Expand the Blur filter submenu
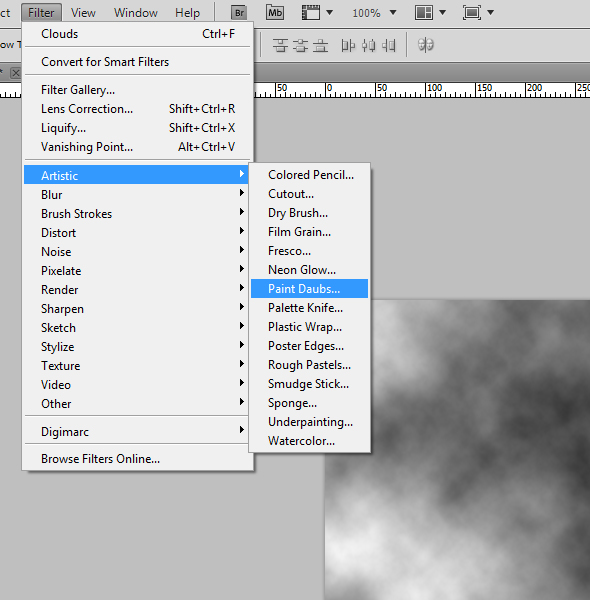Screen dimensions: 590x600 click(136, 194)
